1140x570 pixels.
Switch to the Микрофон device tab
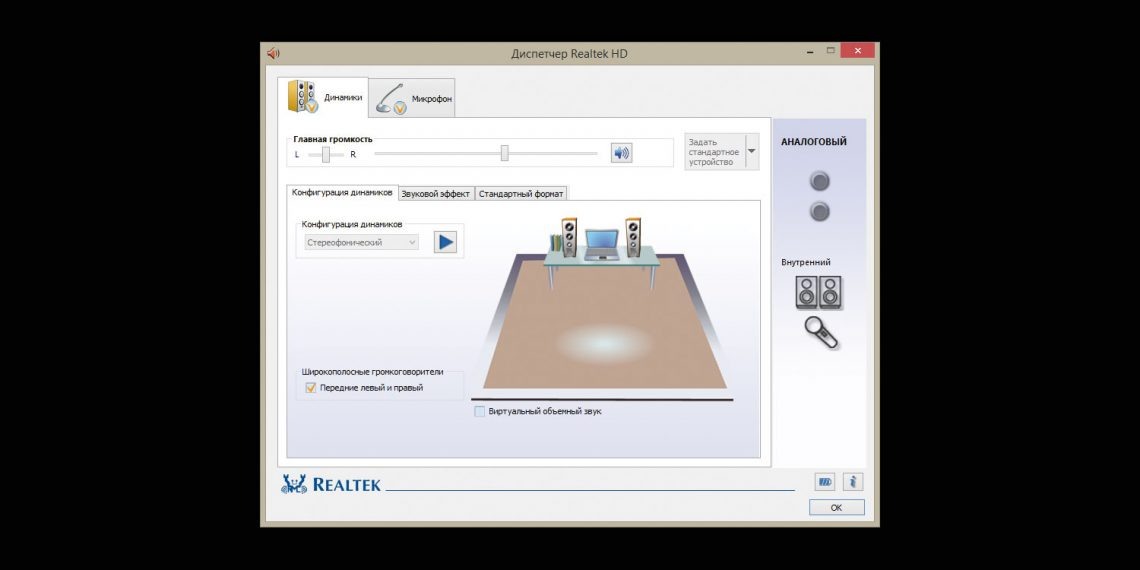[x=412, y=97]
